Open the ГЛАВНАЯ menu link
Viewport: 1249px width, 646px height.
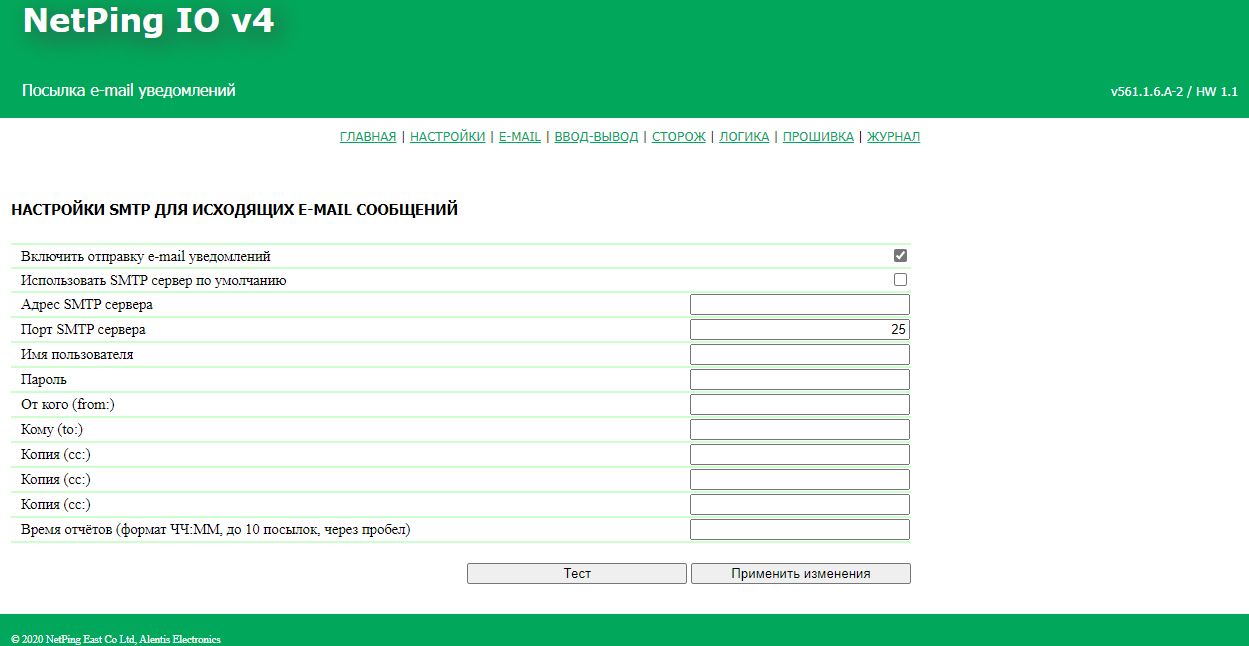[x=368, y=137]
